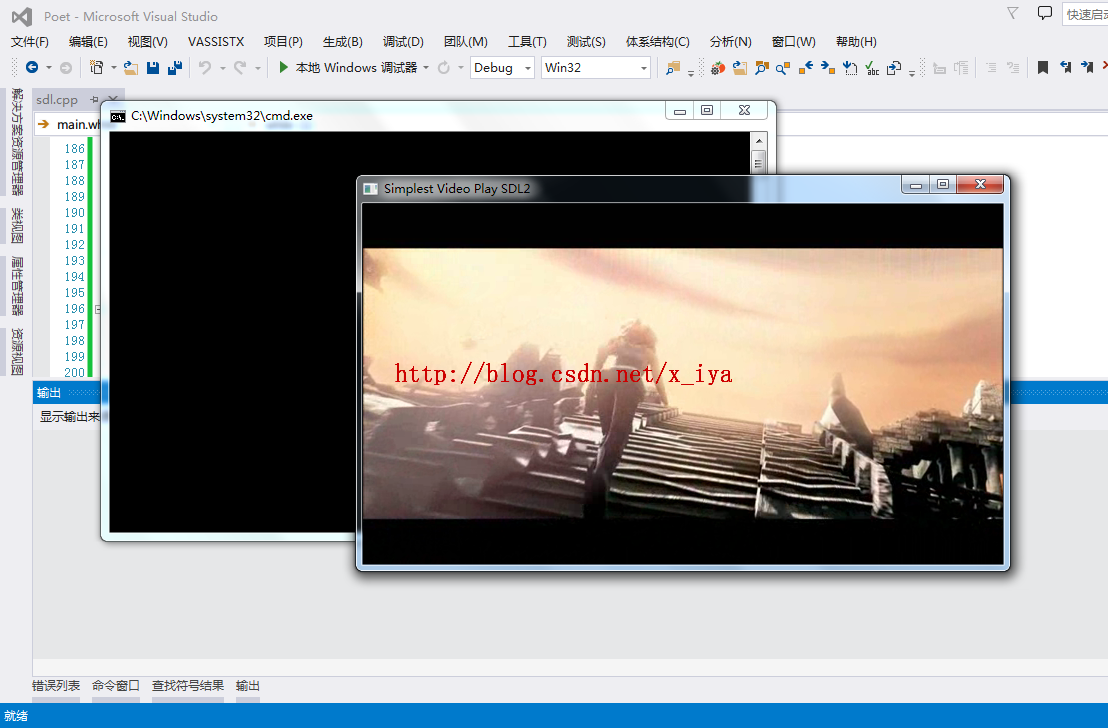
Task: Open the 文件(F) menu
Action: [x=30, y=42]
